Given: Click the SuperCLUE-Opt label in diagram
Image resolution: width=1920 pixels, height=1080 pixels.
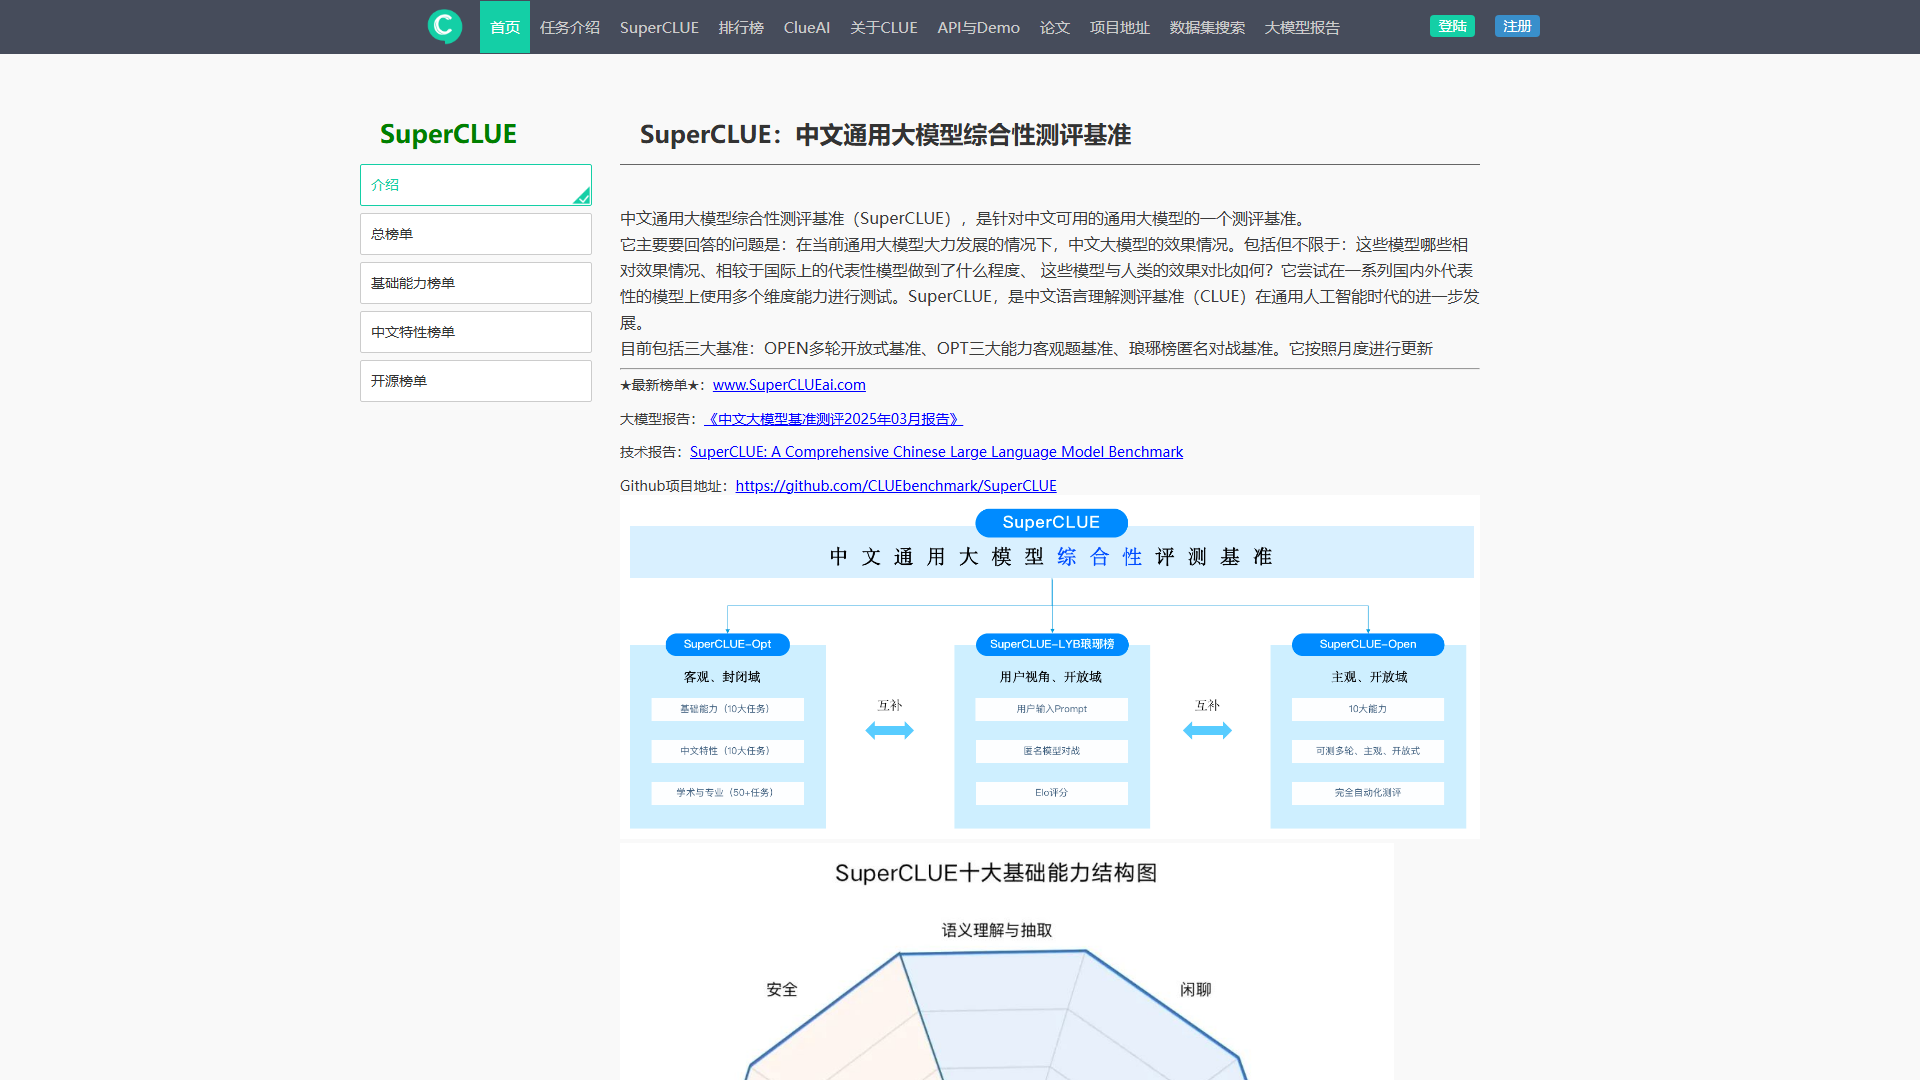Looking at the screenshot, I should click(x=727, y=644).
